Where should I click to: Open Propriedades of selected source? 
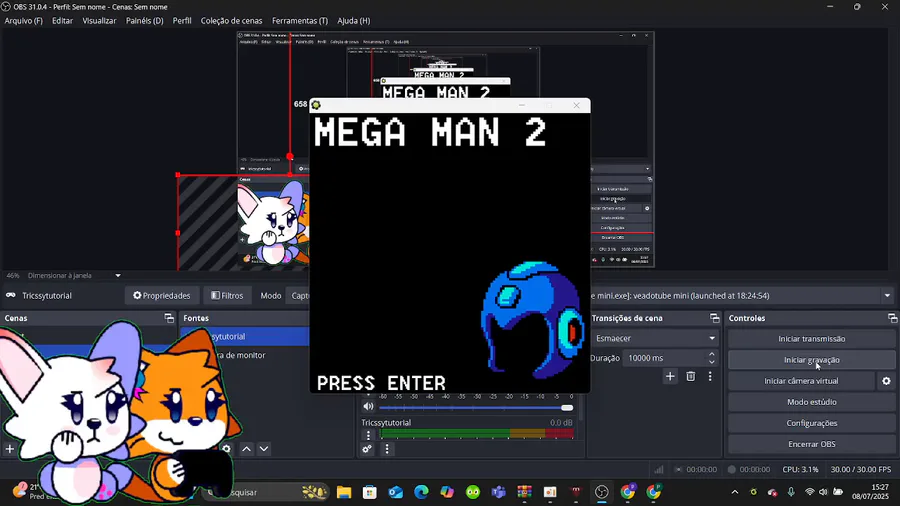[162, 295]
